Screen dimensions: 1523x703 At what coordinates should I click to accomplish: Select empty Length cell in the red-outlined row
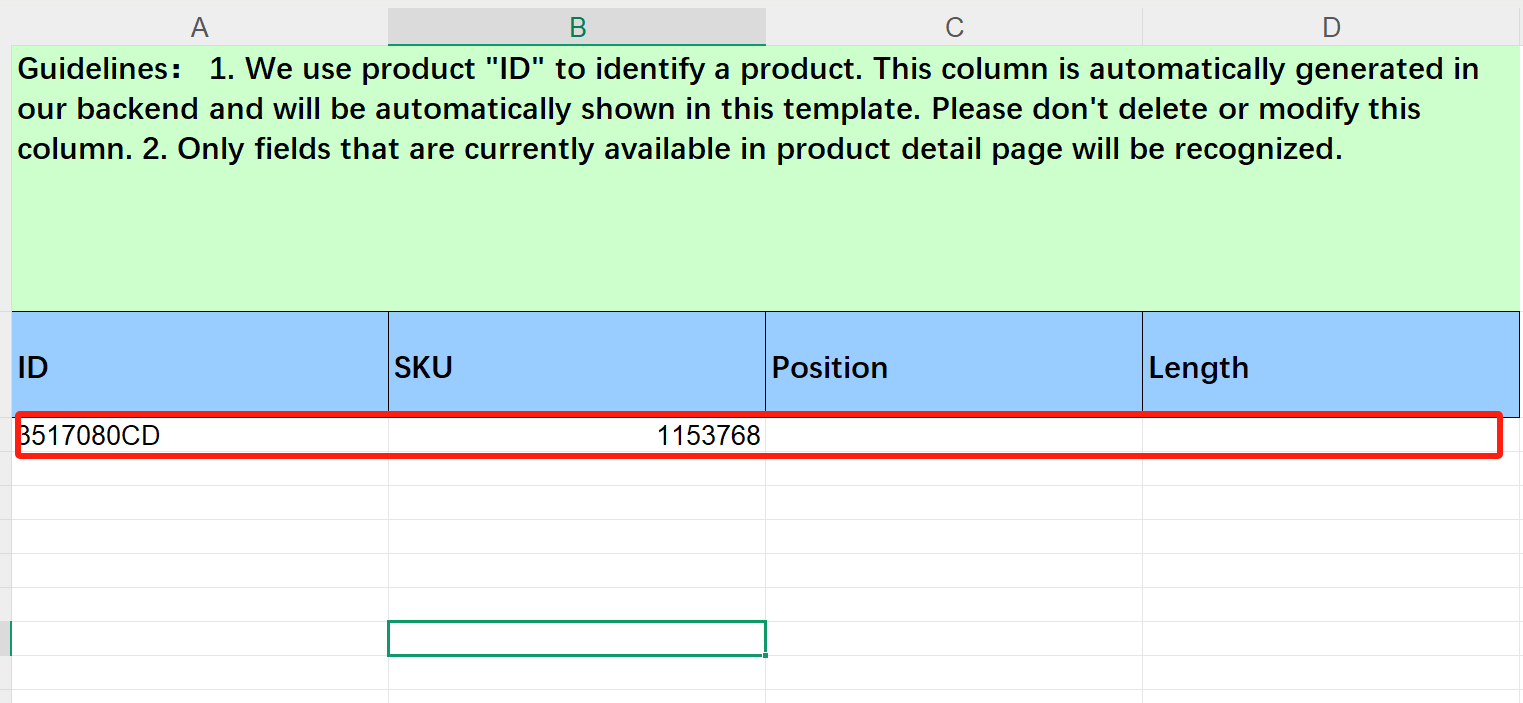tap(1331, 435)
